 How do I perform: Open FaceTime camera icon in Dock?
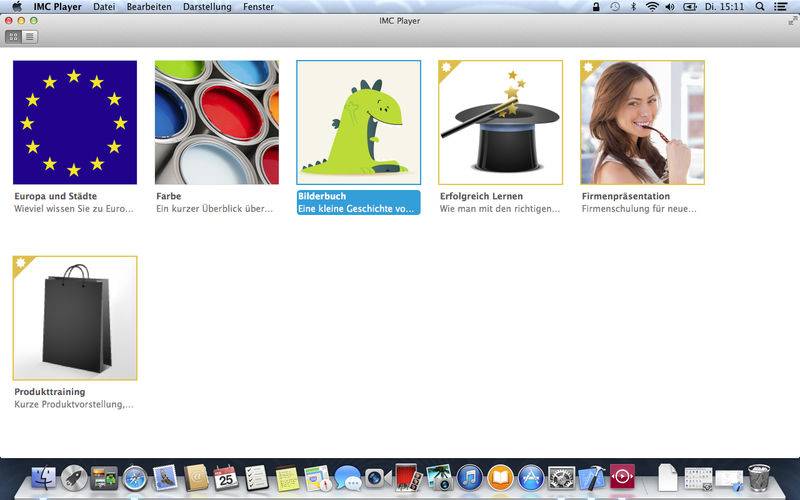(x=378, y=478)
